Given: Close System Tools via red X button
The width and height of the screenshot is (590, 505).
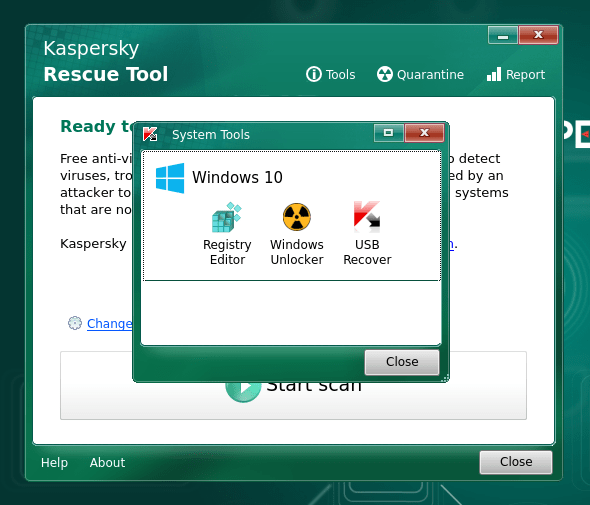Looking at the screenshot, I should tap(424, 132).
